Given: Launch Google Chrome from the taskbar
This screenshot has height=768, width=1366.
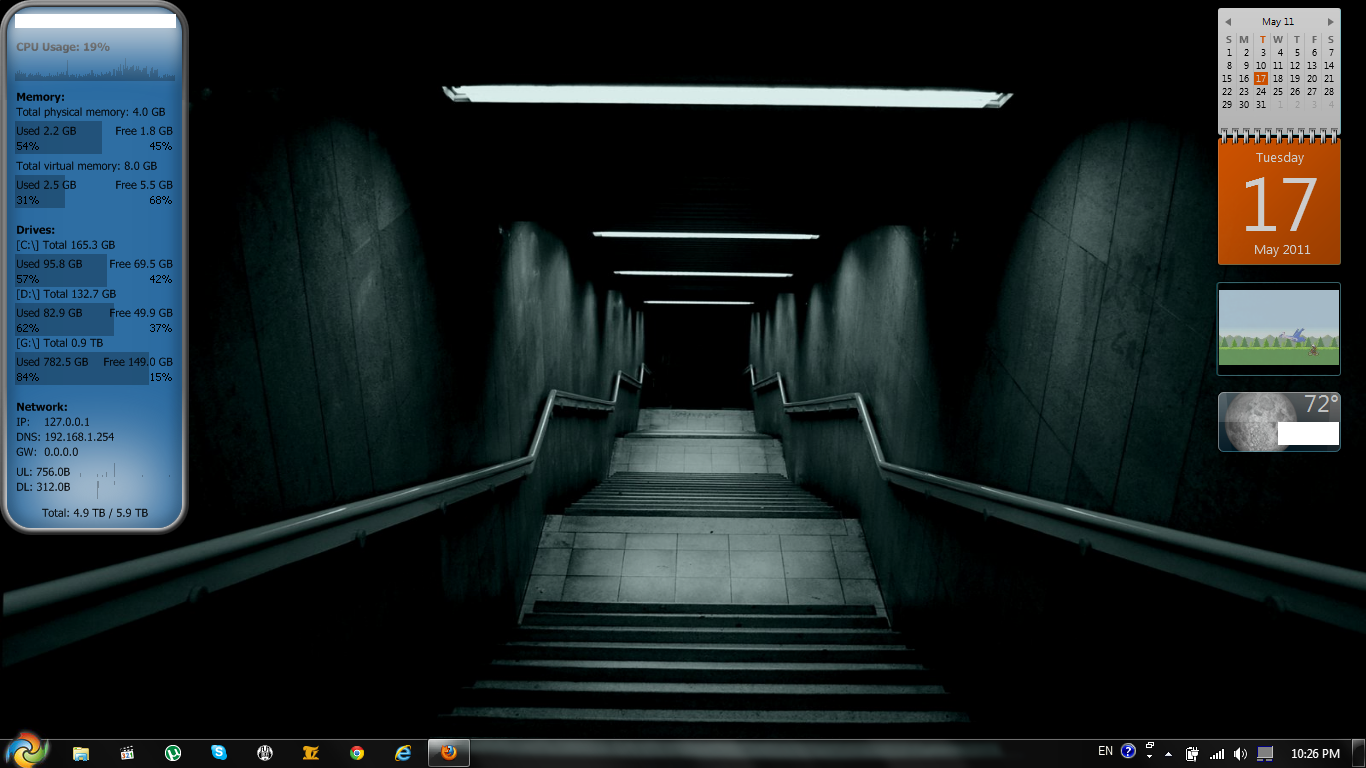Looking at the screenshot, I should click(357, 753).
